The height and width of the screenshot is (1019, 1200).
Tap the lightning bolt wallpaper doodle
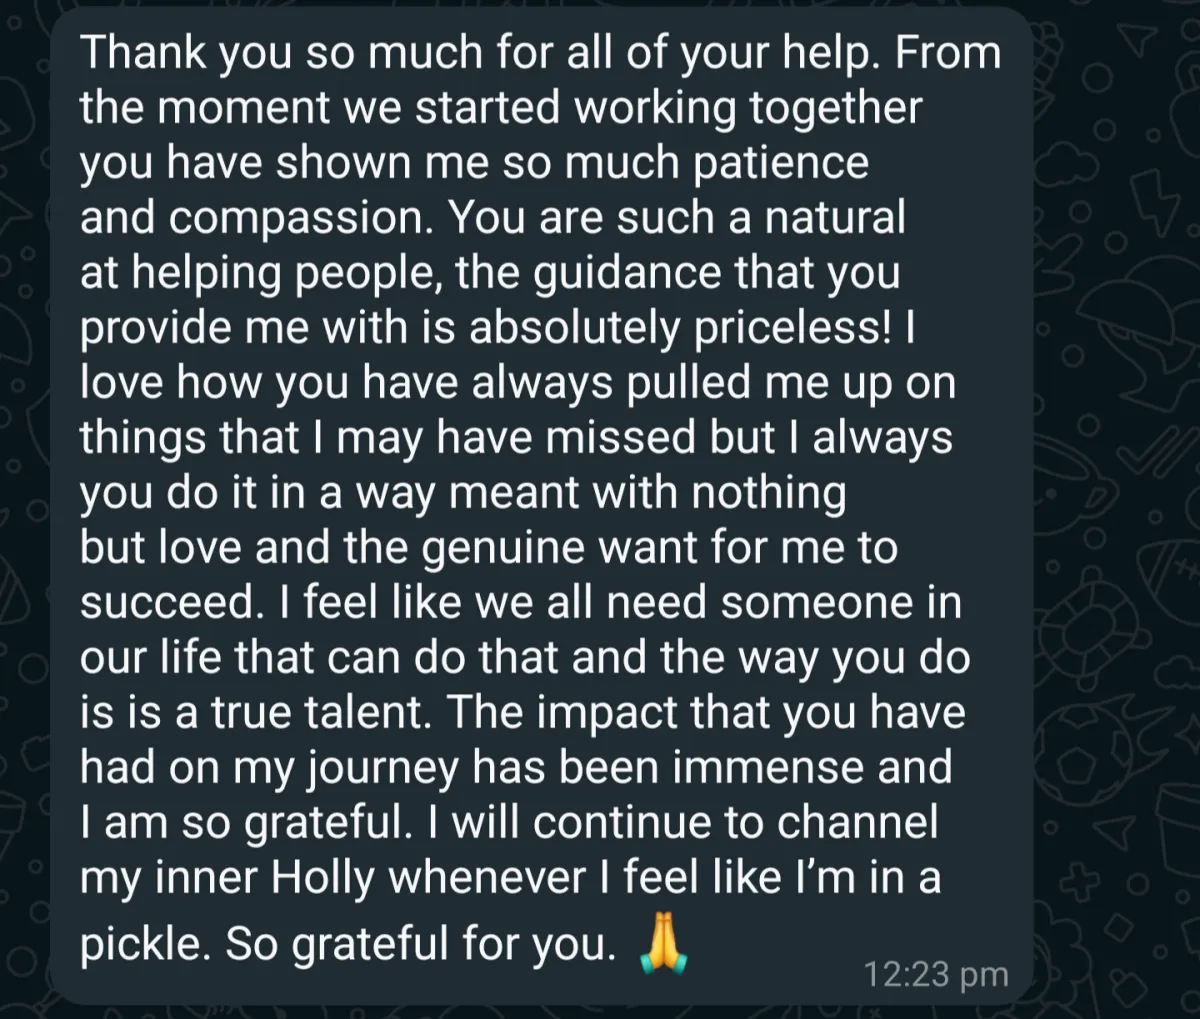[x=1153, y=199]
